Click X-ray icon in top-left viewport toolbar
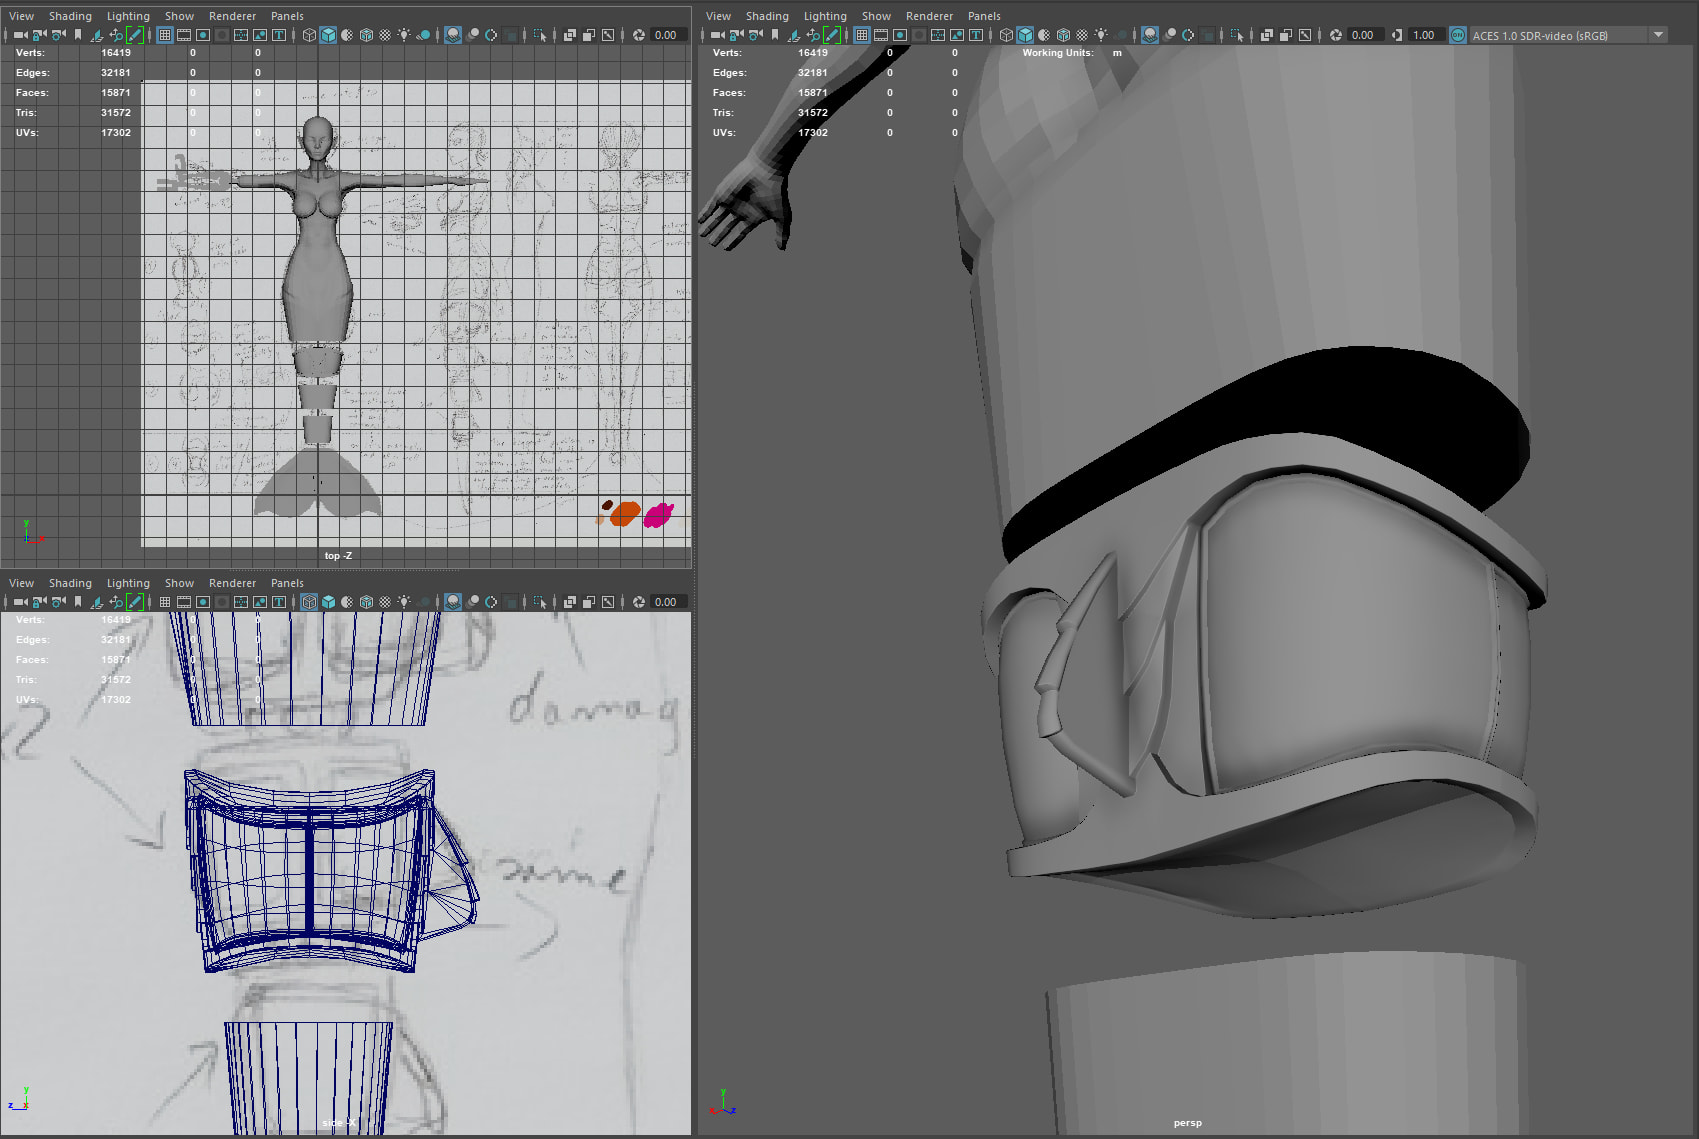Screen dimensions: 1699x1139 [569, 35]
